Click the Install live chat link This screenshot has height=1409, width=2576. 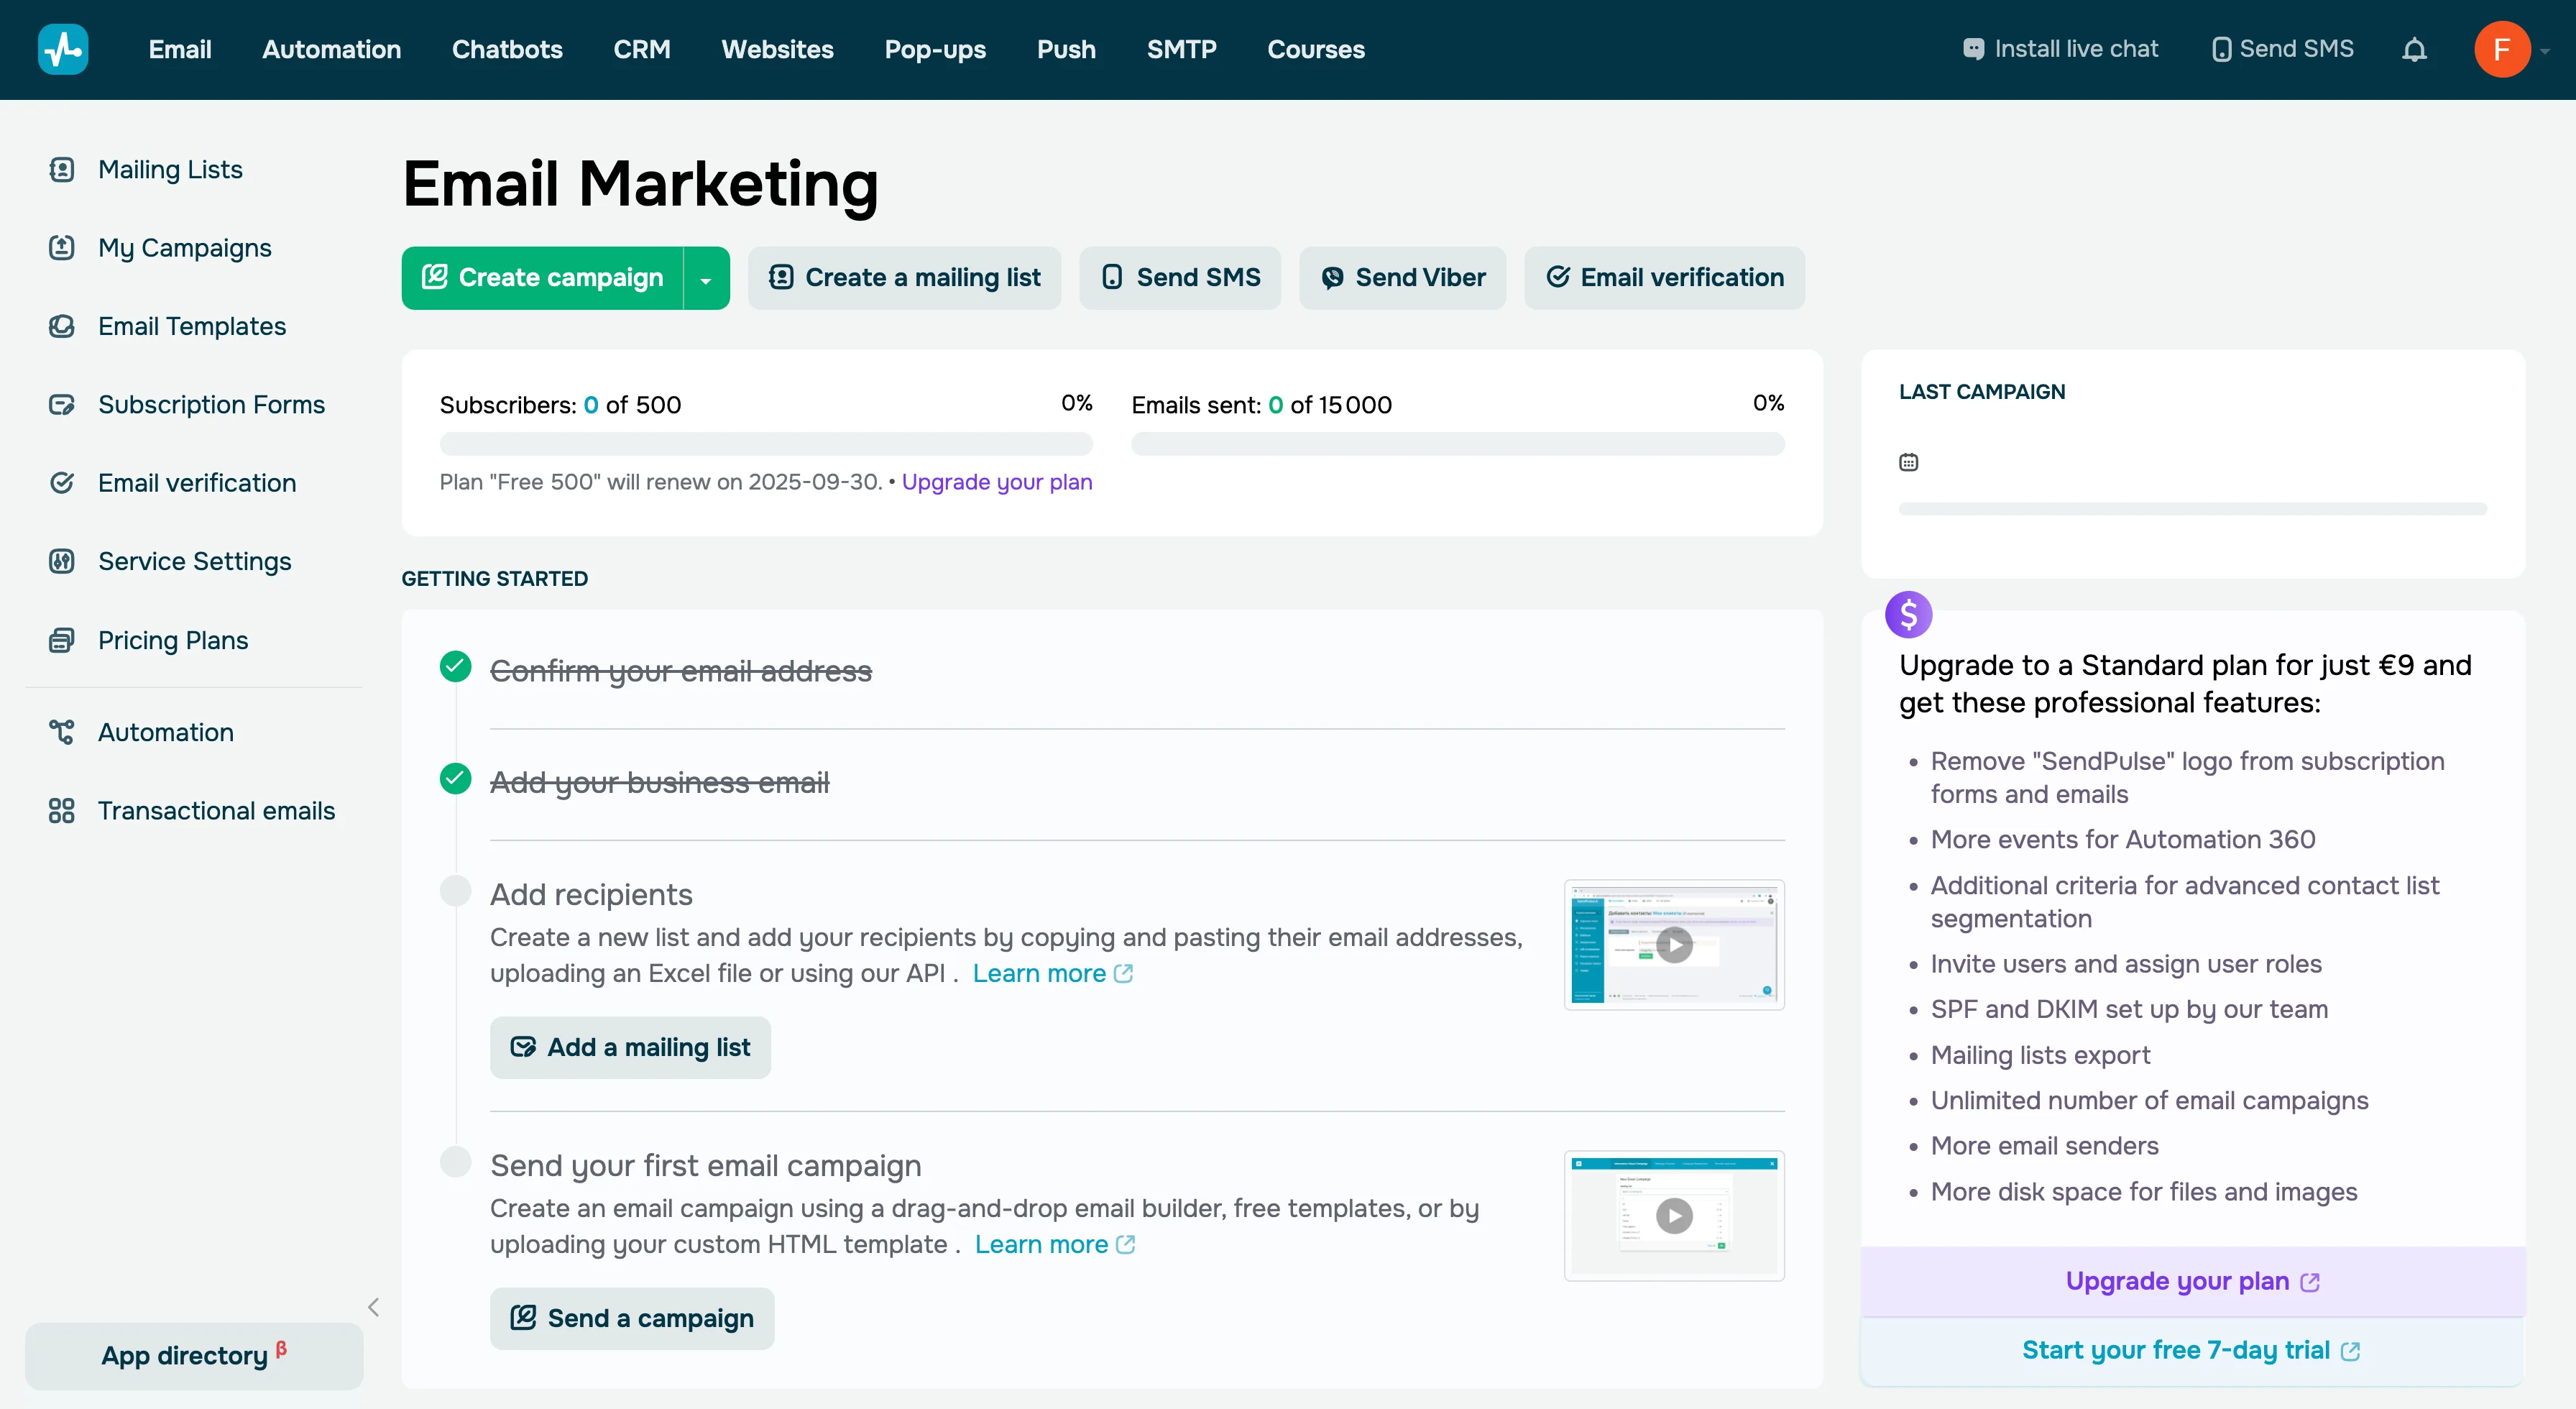tap(2060, 49)
